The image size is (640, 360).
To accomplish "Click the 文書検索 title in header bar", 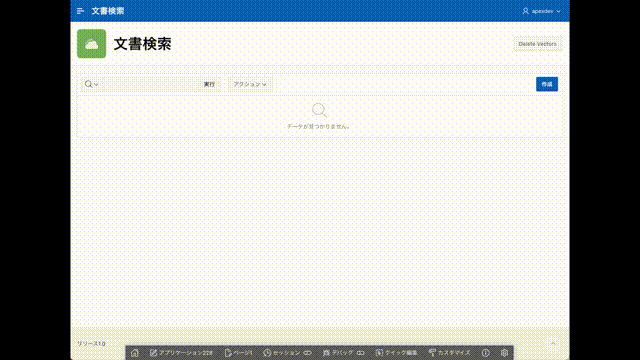I will pyautogui.click(x=108, y=11).
